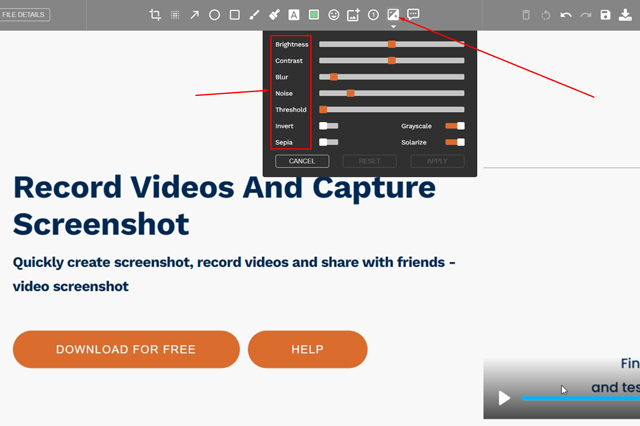This screenshot has width=640, height=426.
Task: Open the green color picker swatch
Action: coord(314,15)
